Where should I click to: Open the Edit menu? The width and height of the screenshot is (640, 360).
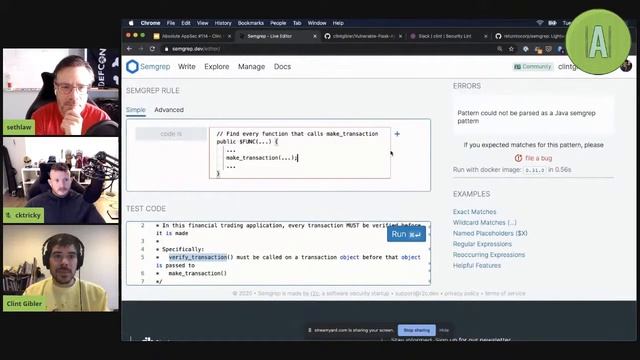[186, 23]
